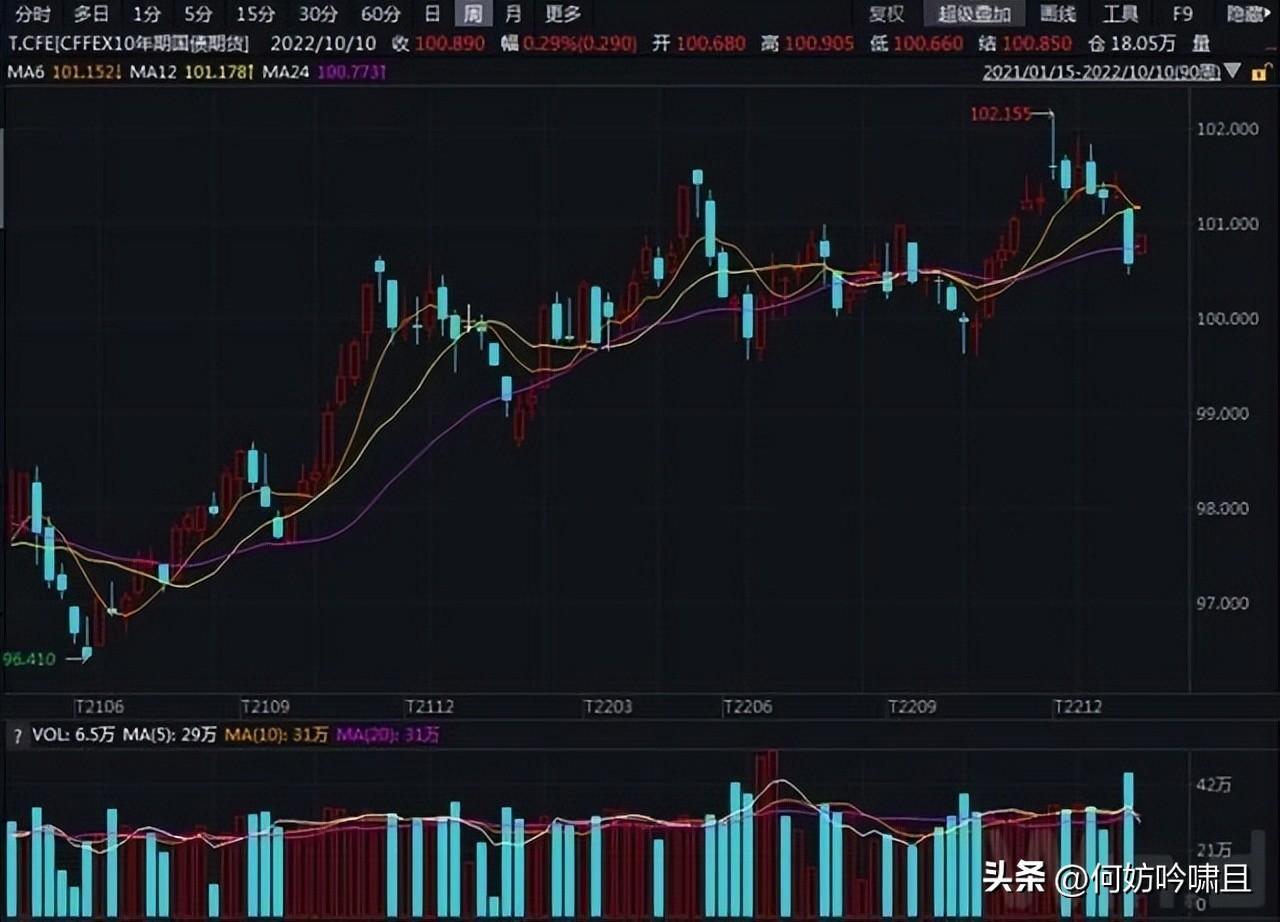This screenshot has width=1280, height=922.
Task: Click the T2206 axis label
Action: coord(748,706)
